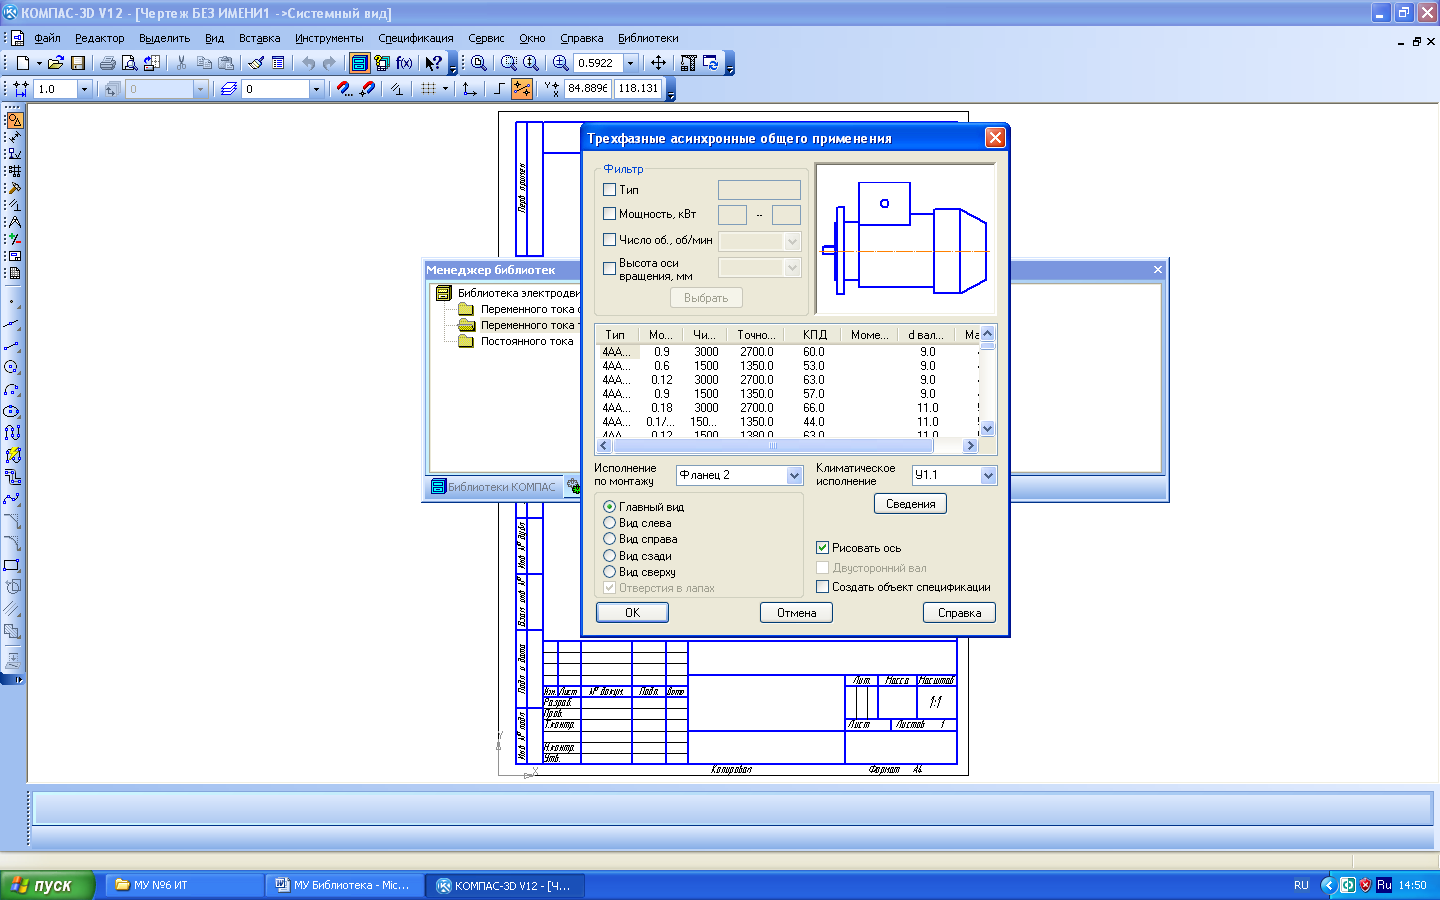Click the context help arrow-question icon
Screen dimensions: 1440x900
point(433,63)
